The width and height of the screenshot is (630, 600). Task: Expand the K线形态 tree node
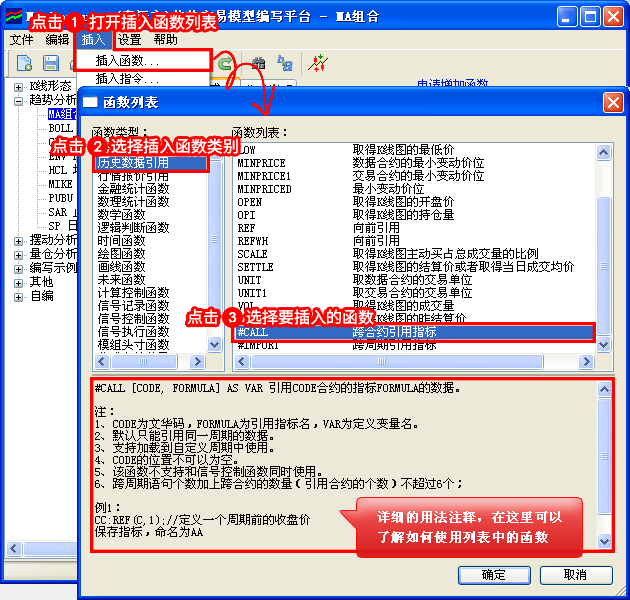point(19,86)
